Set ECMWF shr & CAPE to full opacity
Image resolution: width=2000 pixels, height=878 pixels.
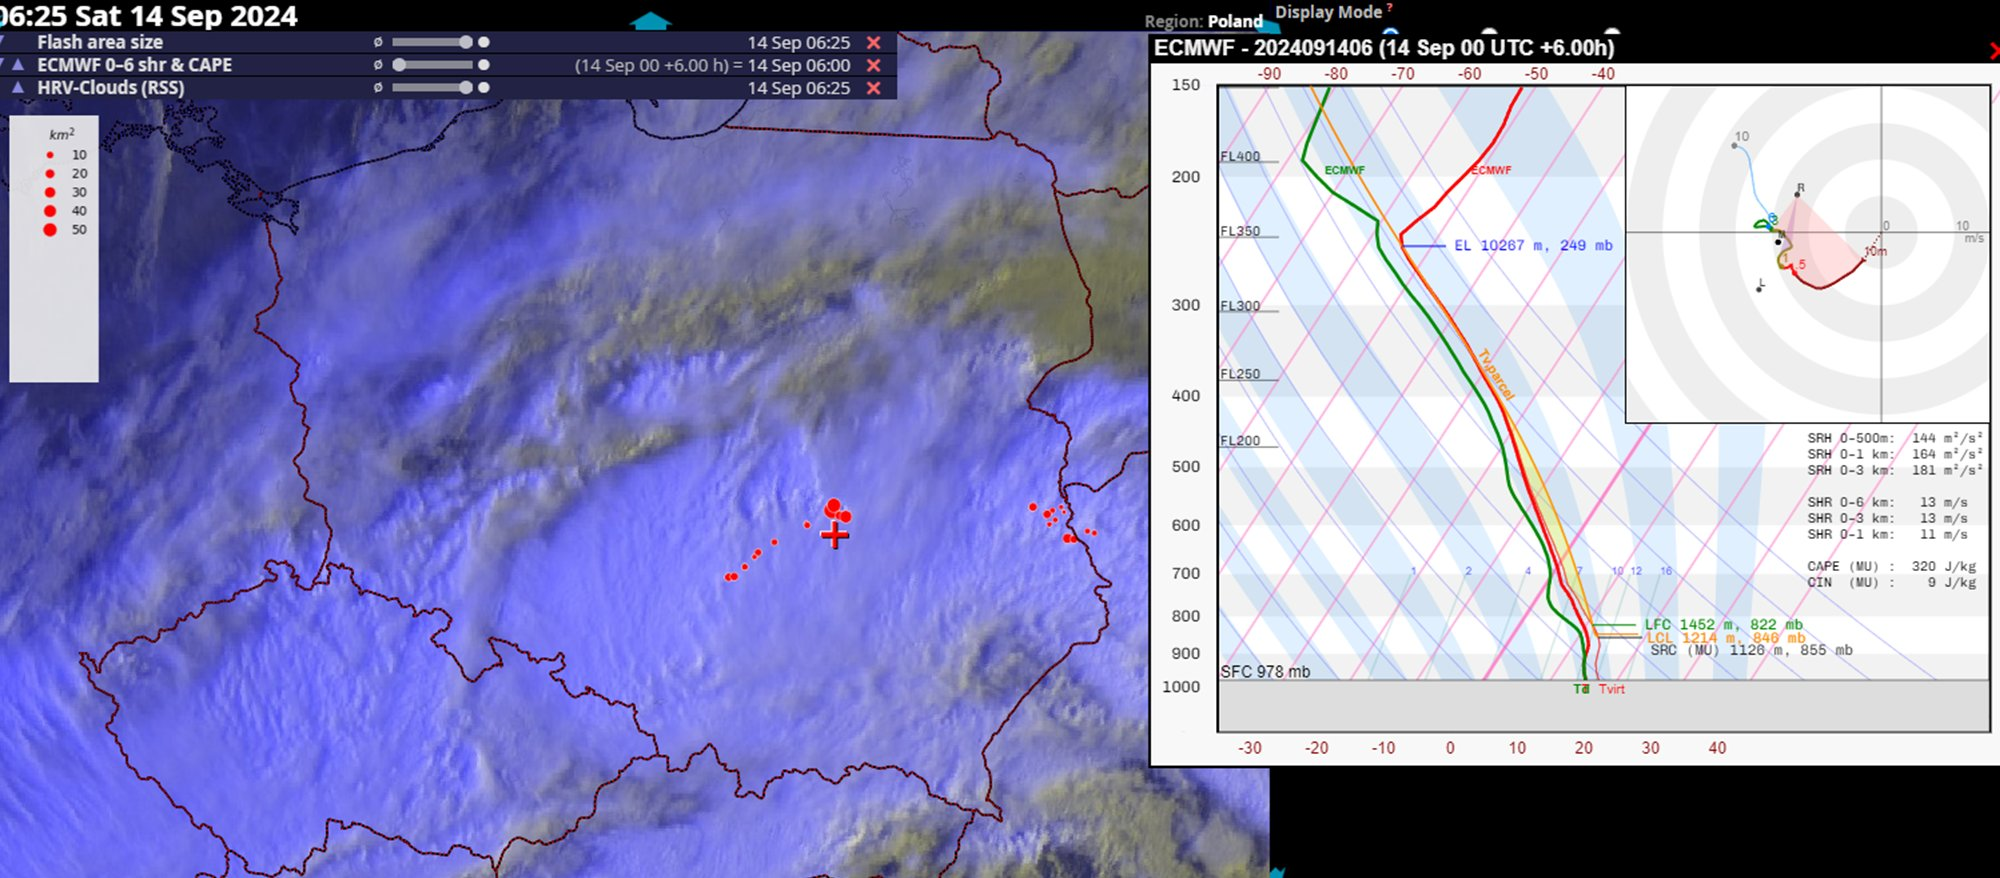click(x=484, y=65)
